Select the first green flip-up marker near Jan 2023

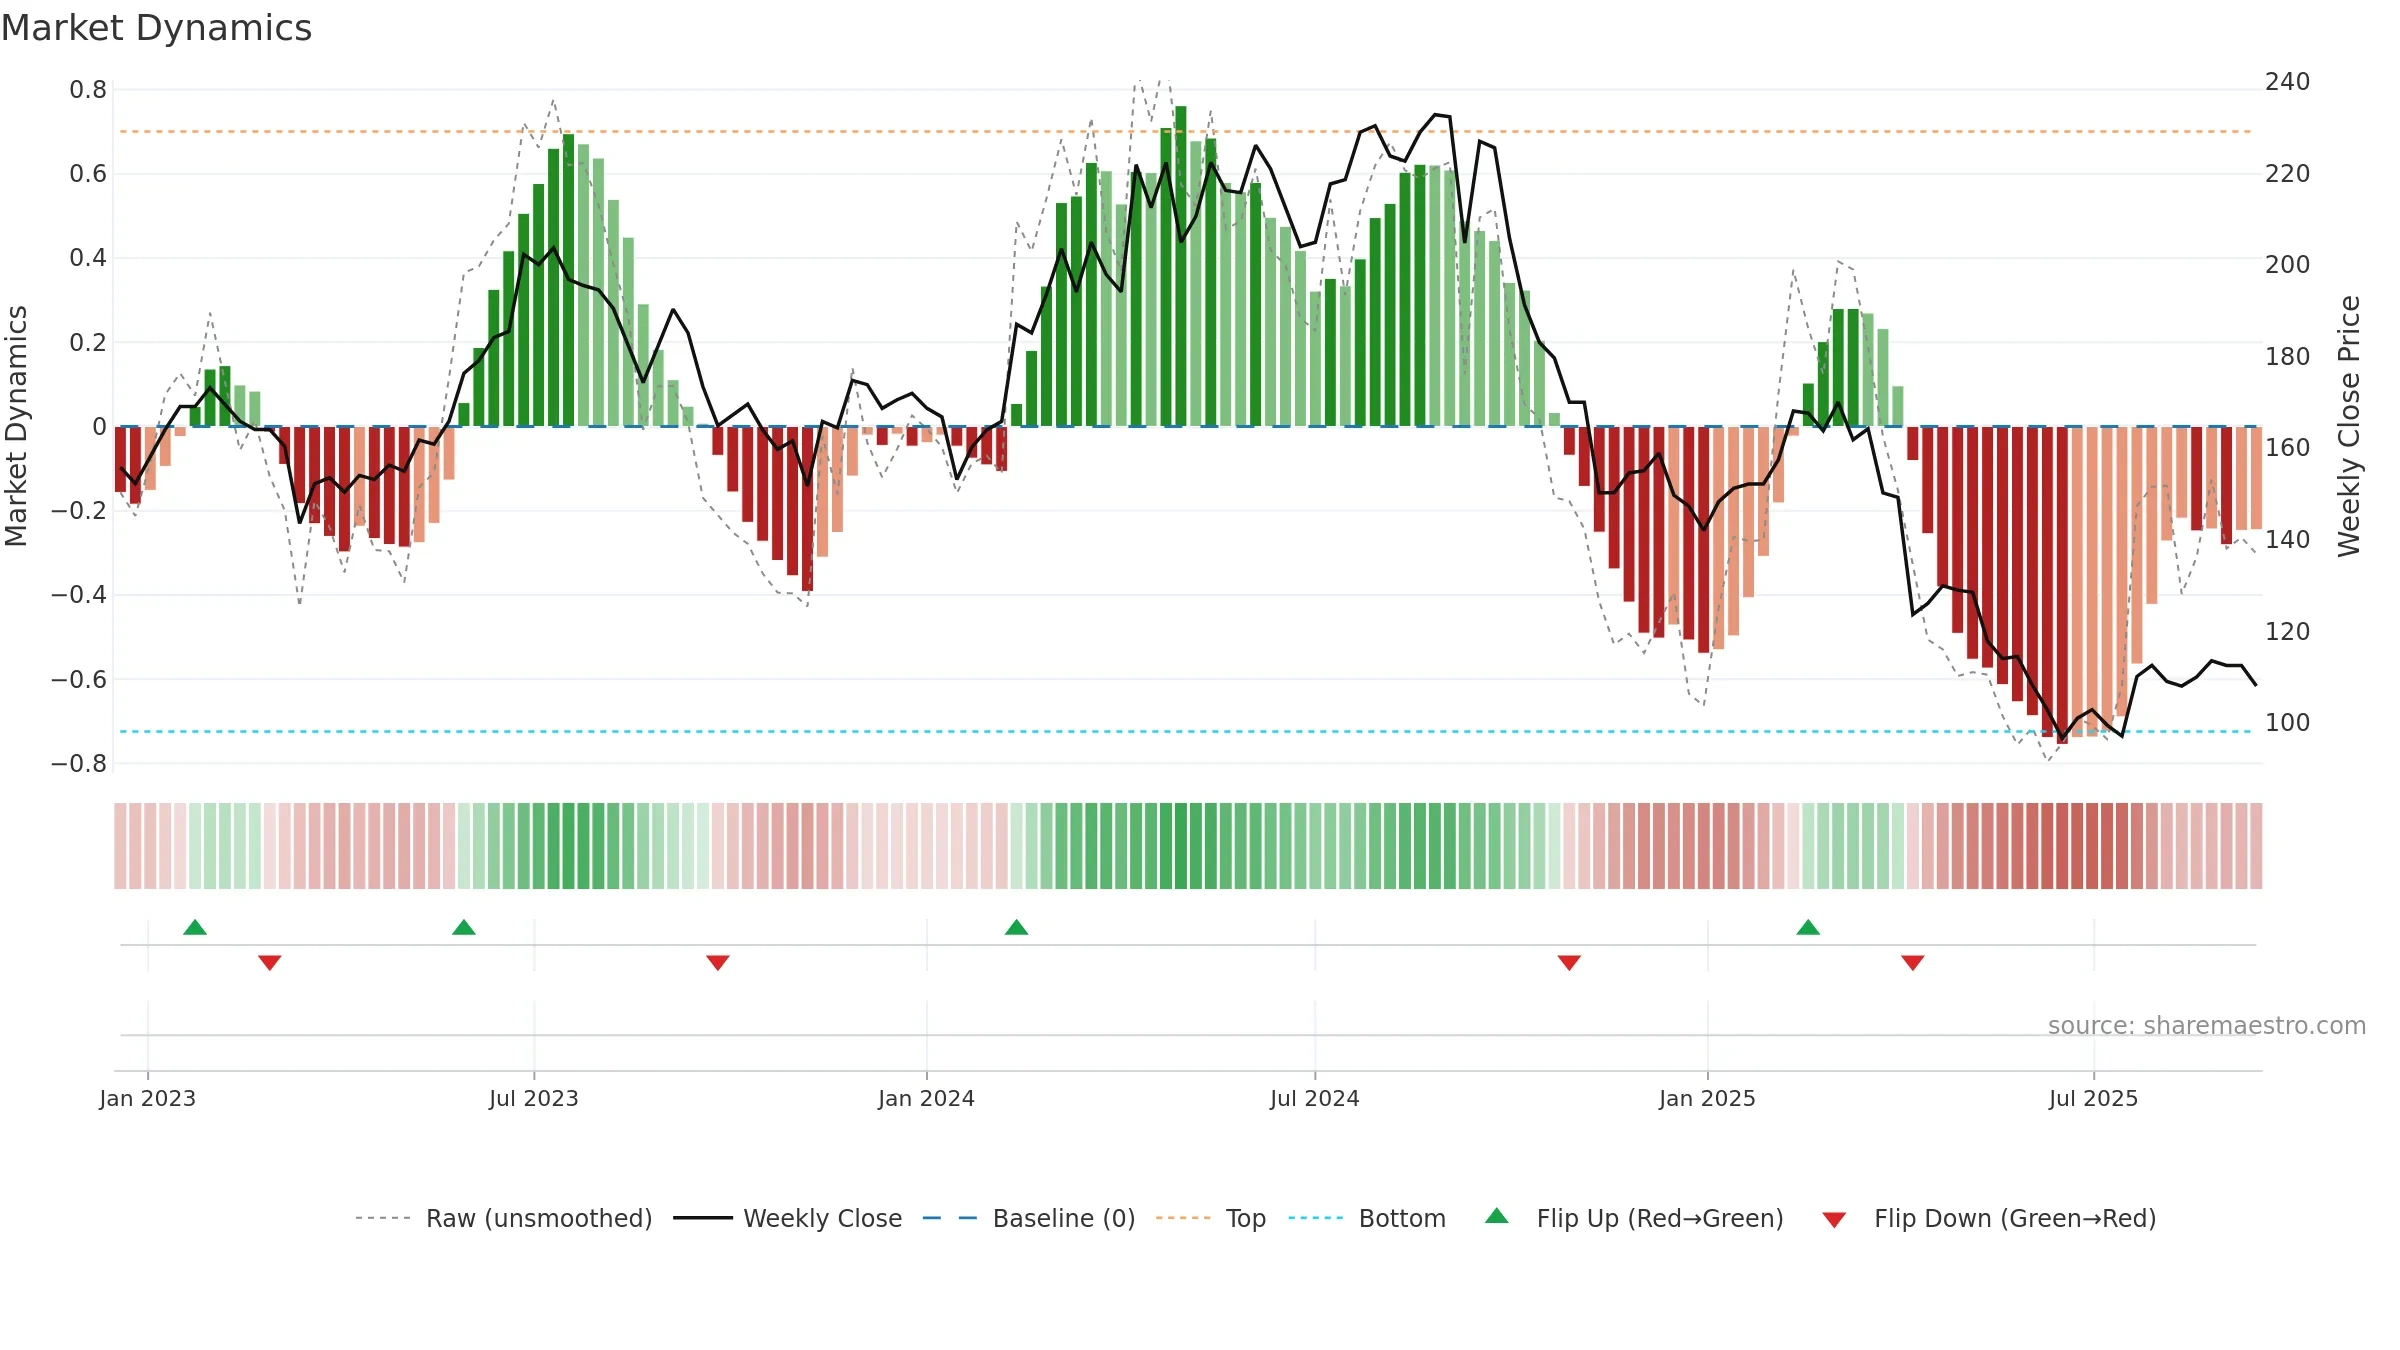click(195, 927)
